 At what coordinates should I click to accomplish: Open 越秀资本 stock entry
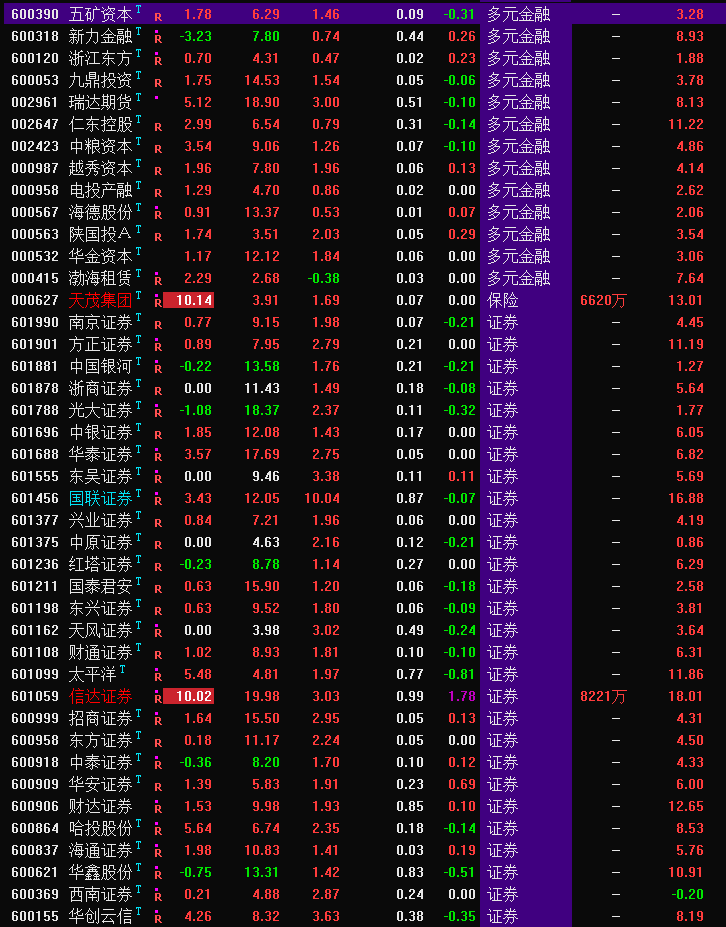point(100,168)
